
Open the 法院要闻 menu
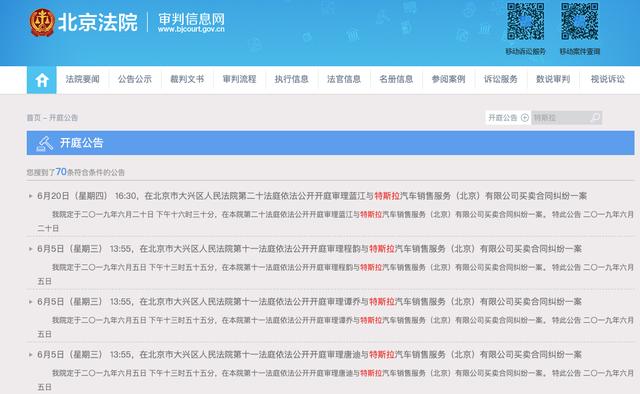coord(82,79)
